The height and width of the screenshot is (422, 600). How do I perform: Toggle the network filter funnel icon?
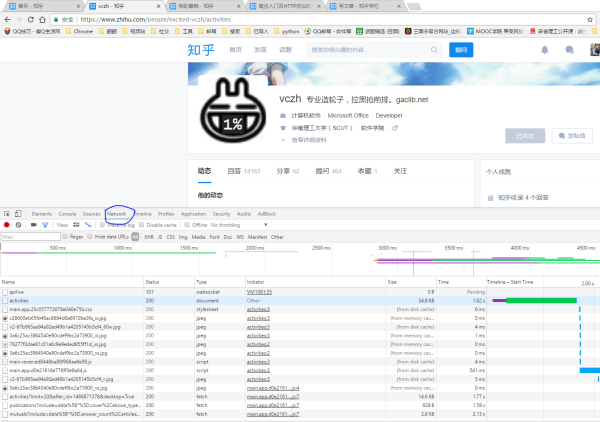[x=43, y=225]
